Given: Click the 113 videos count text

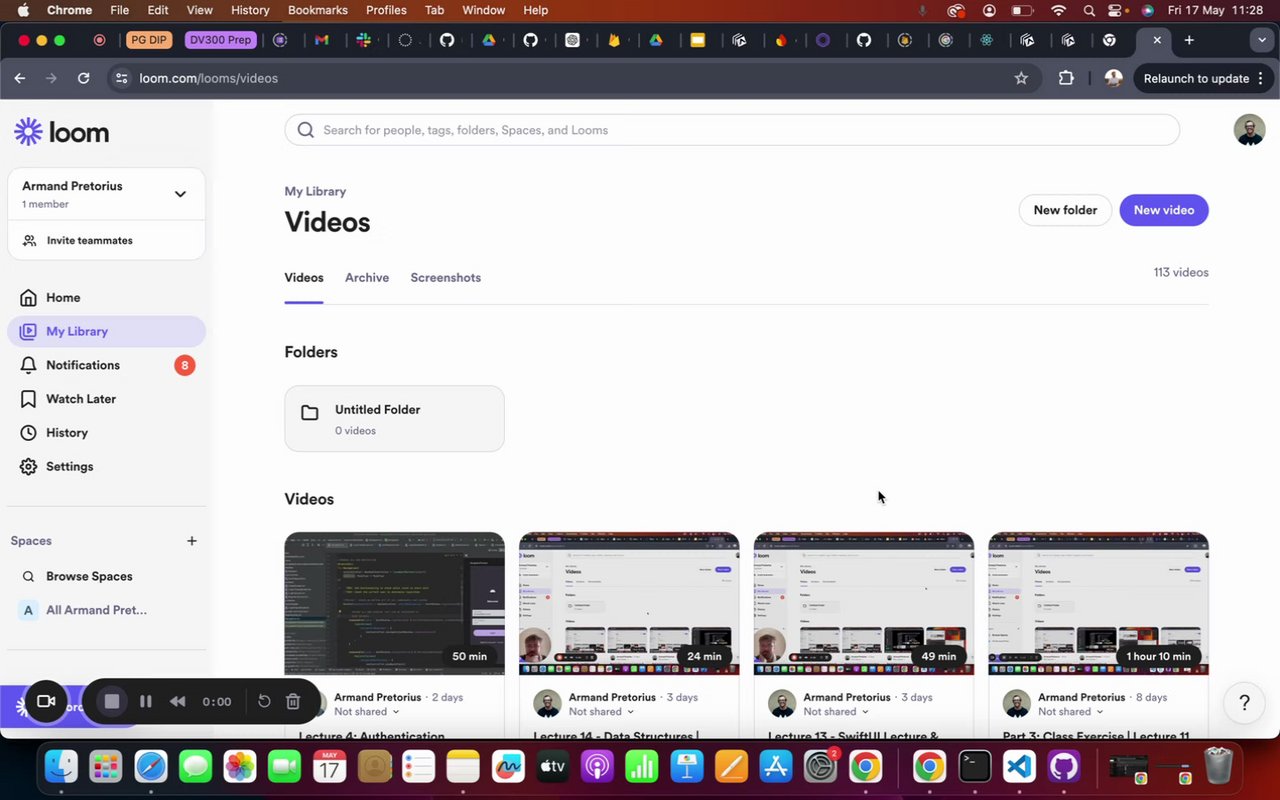Looking at the screenshot, I should click(x=1181, y=272).
